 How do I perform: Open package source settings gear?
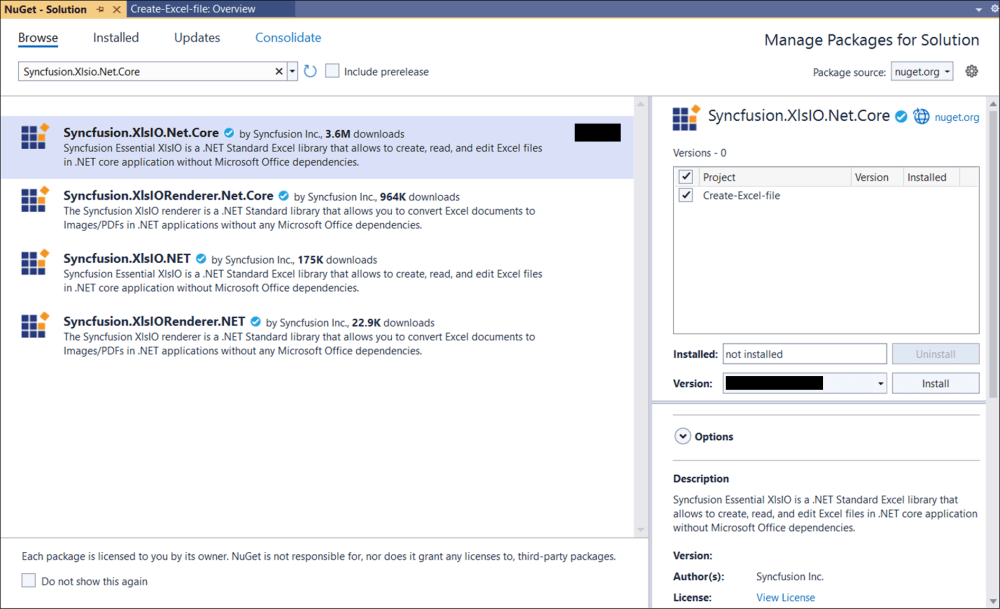pyautogui.click(x=971, y=71)
